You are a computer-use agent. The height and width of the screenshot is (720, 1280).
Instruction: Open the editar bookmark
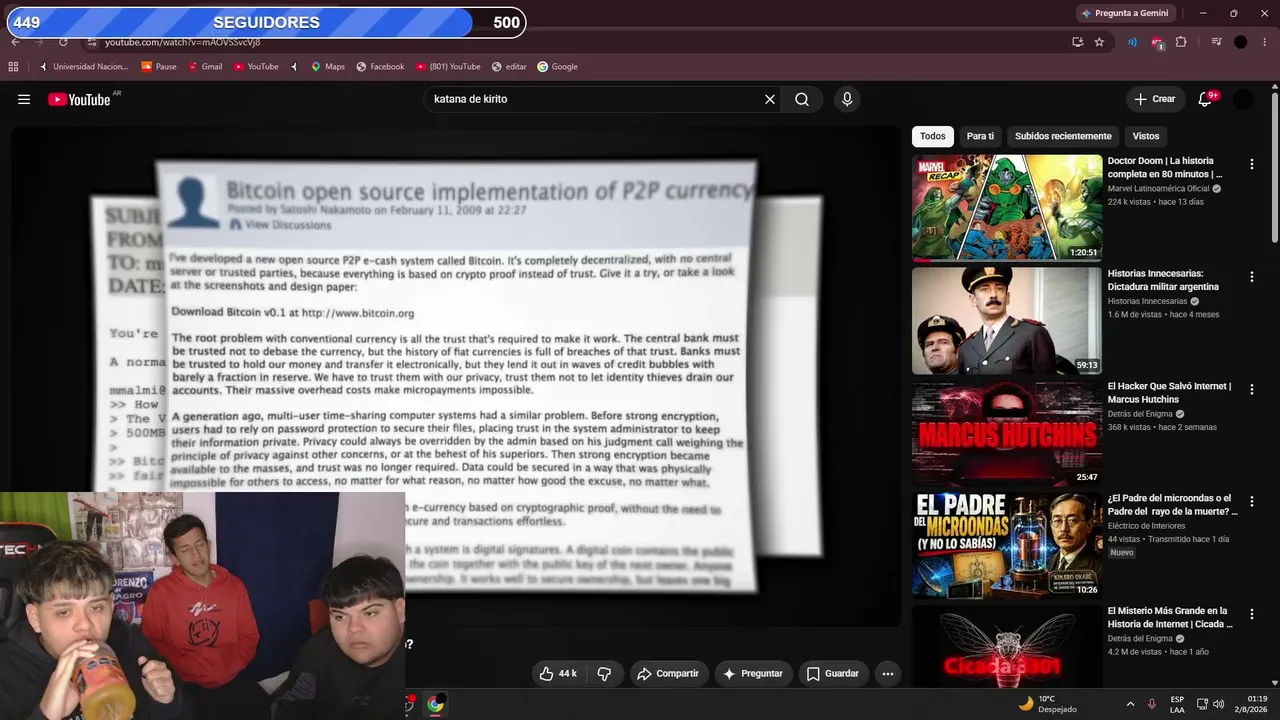coord(509,67)
